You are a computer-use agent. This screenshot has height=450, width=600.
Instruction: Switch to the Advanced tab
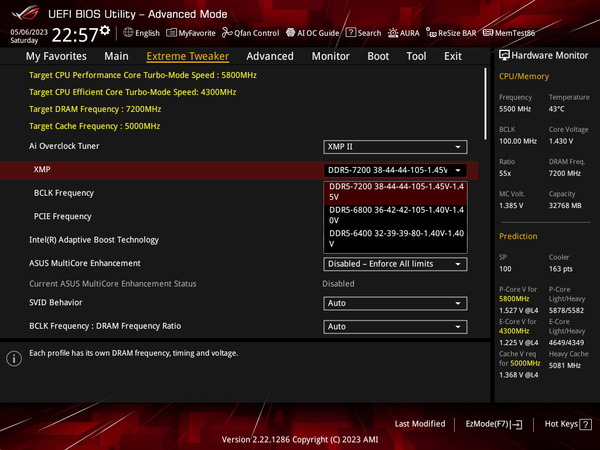pyautogui.click(x=269, y=56)
